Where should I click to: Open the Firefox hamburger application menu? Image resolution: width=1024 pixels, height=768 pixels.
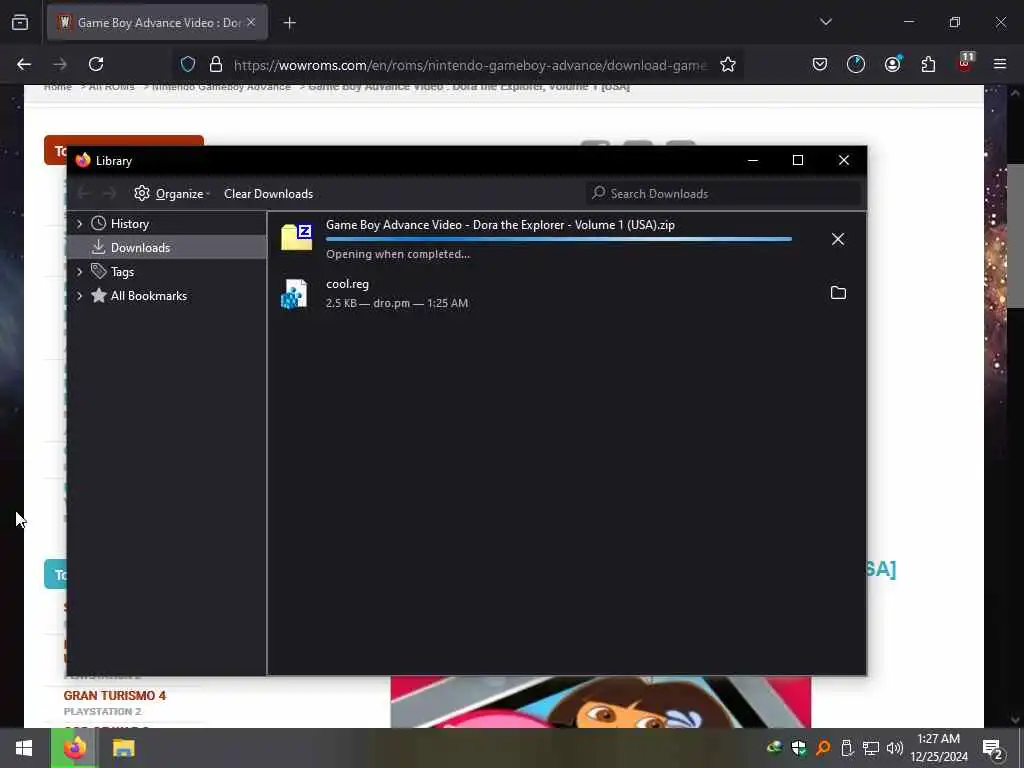click(x=1000, y=64)
